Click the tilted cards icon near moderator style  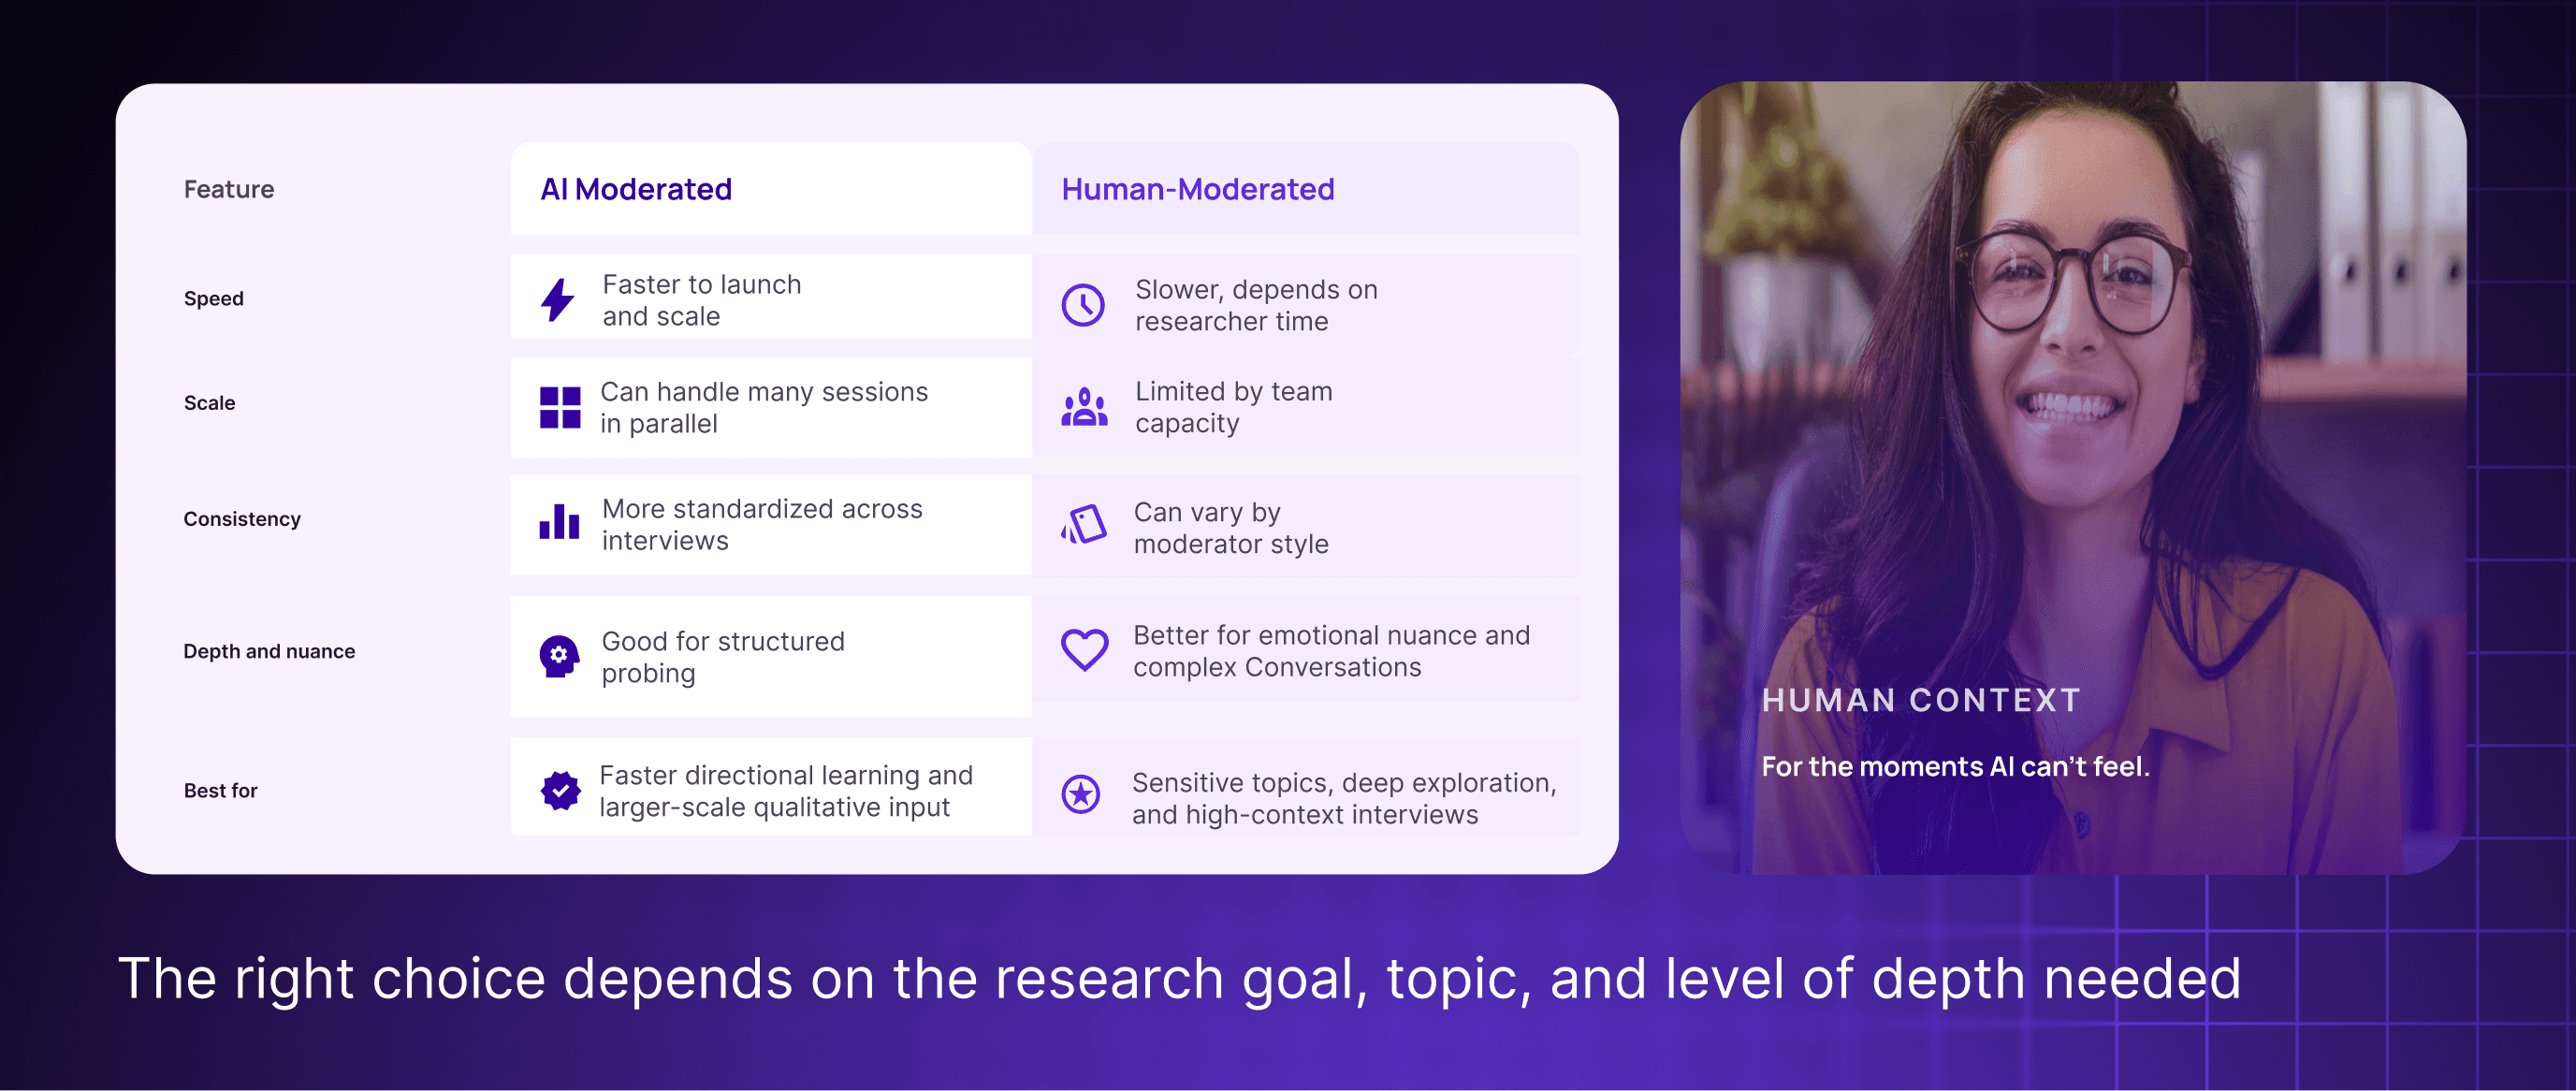point(1084,524)
